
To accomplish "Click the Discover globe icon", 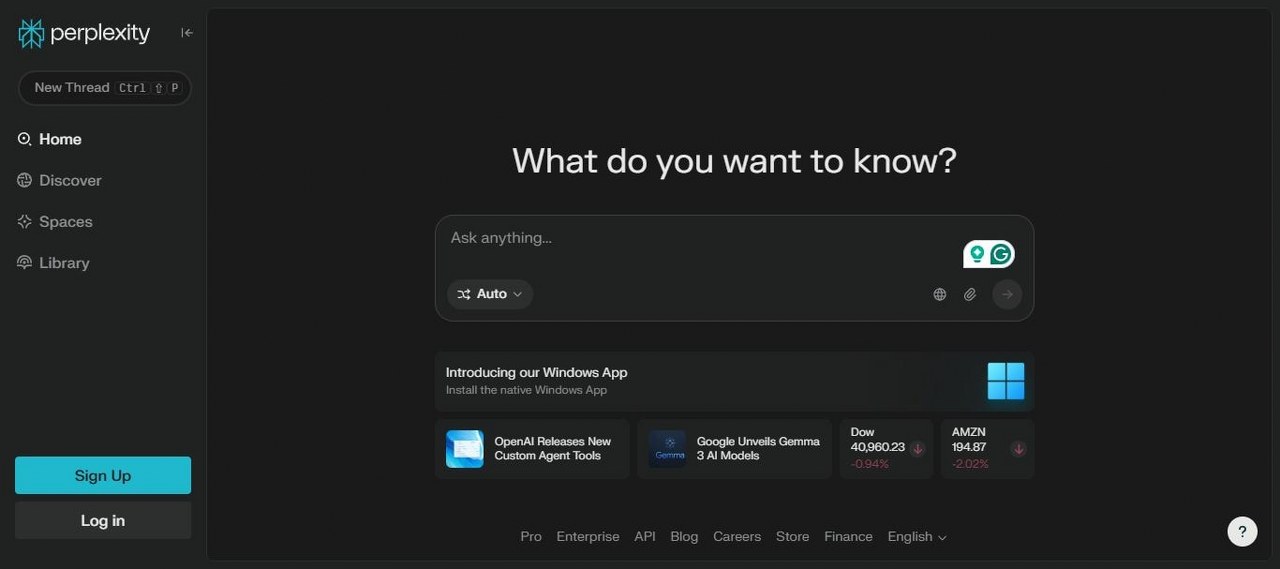I will 25,180.
